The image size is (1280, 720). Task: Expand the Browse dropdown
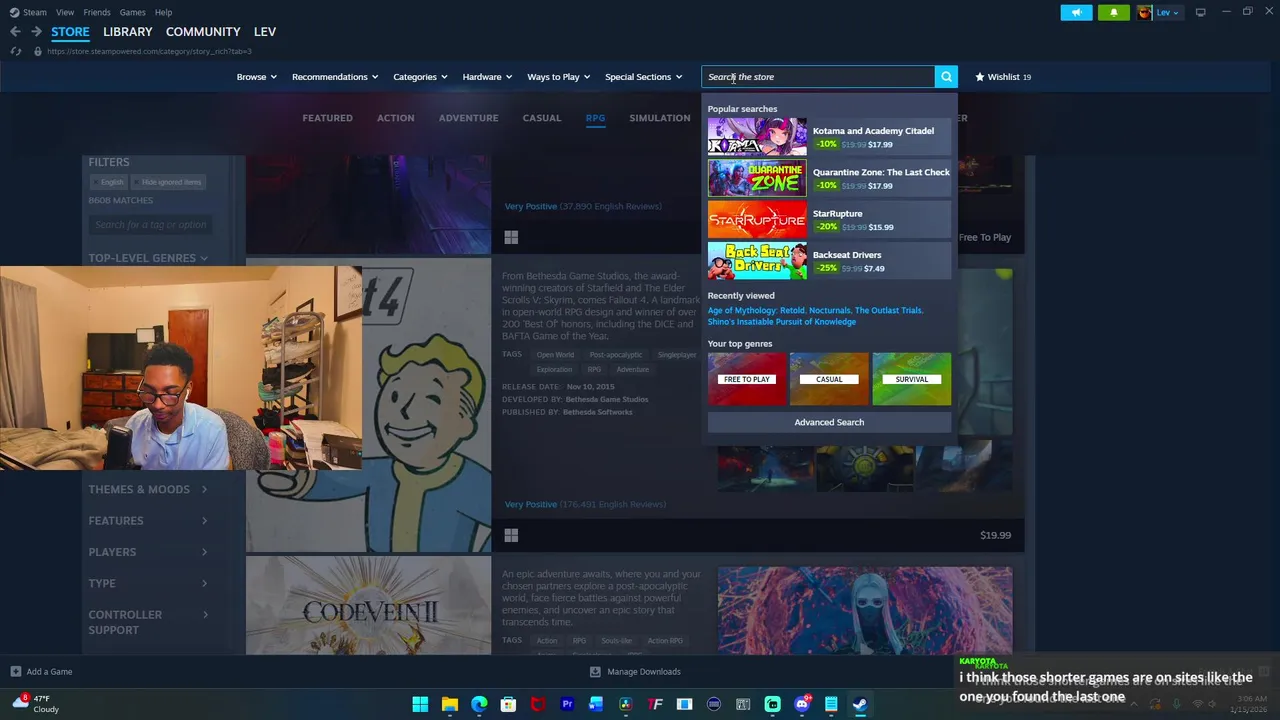(x=256, y=77)
